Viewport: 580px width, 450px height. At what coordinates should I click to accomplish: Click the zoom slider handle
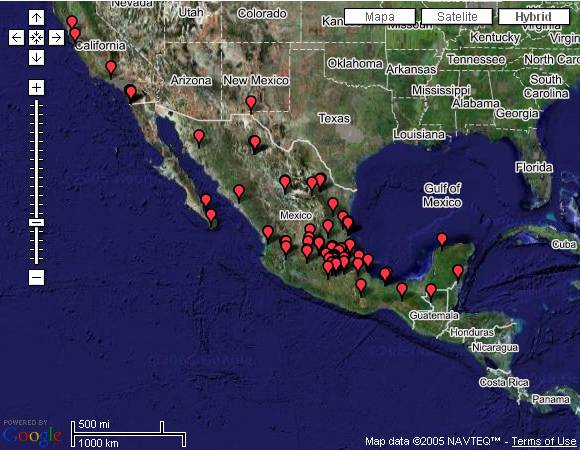point(36,222)
